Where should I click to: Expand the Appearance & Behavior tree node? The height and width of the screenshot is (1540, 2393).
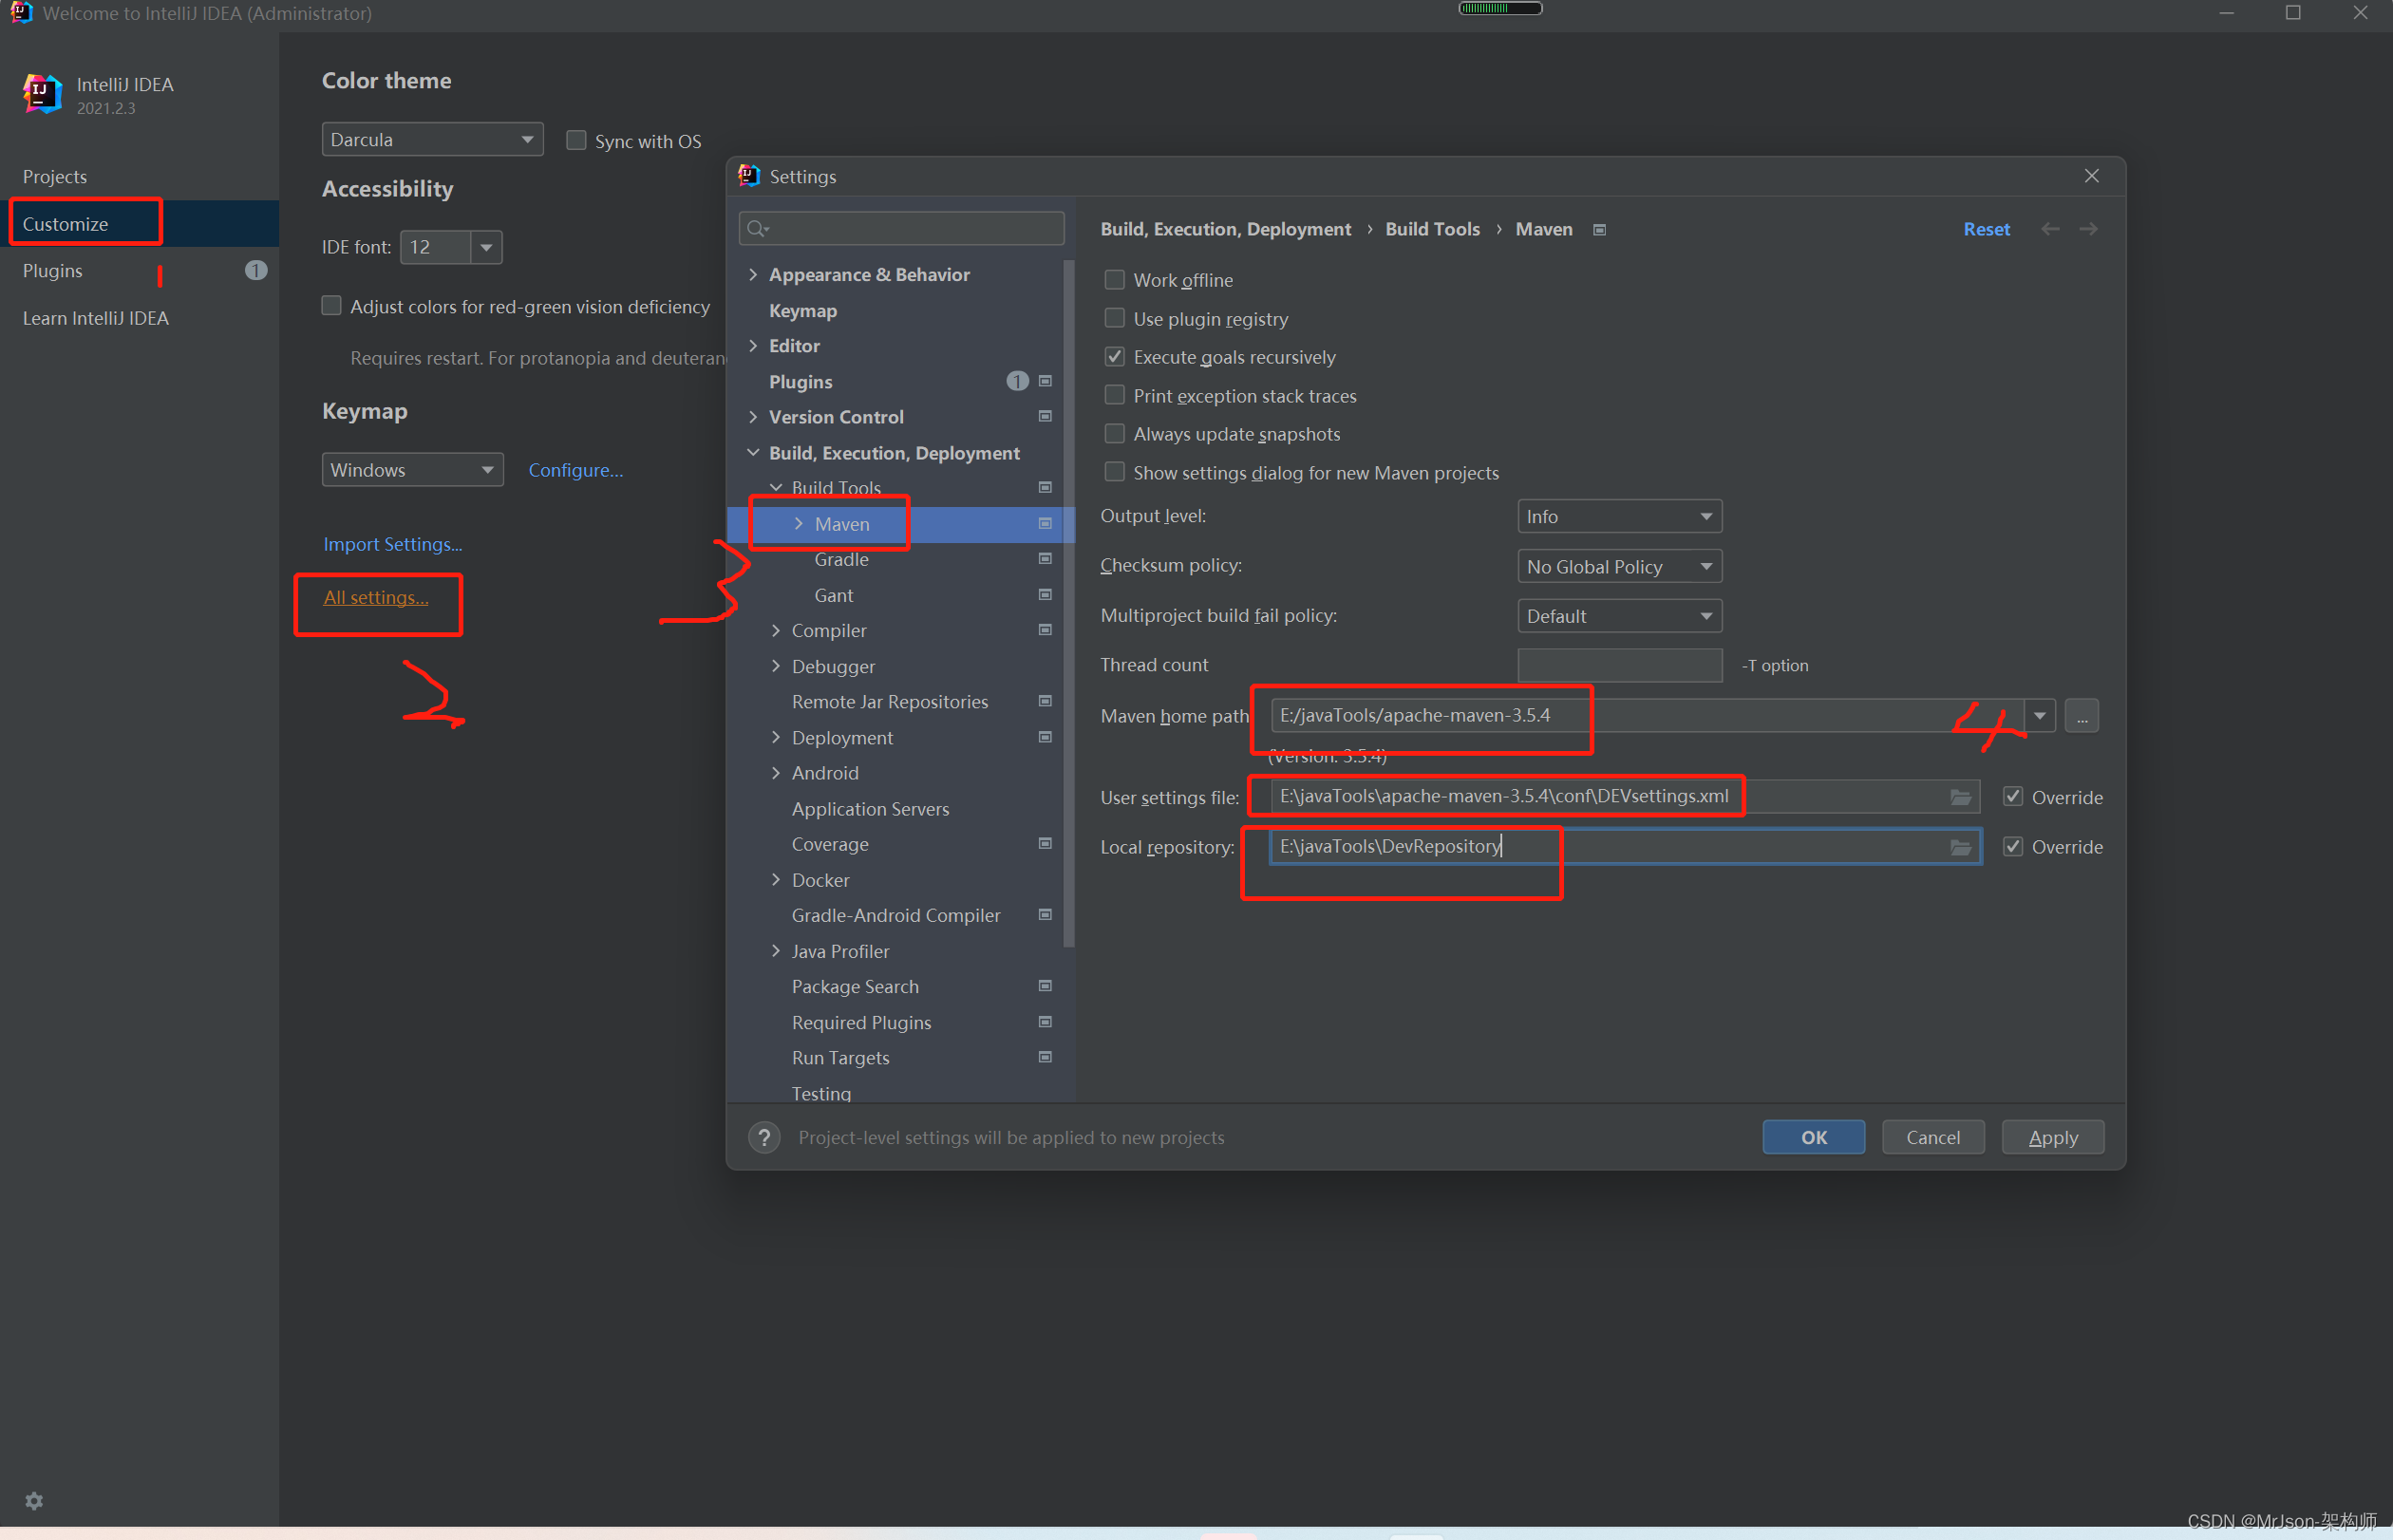(x=753, y=275)
